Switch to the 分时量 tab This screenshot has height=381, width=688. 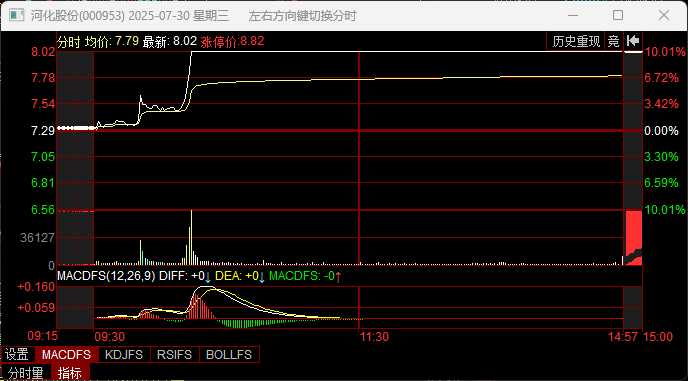click(26, 373)
